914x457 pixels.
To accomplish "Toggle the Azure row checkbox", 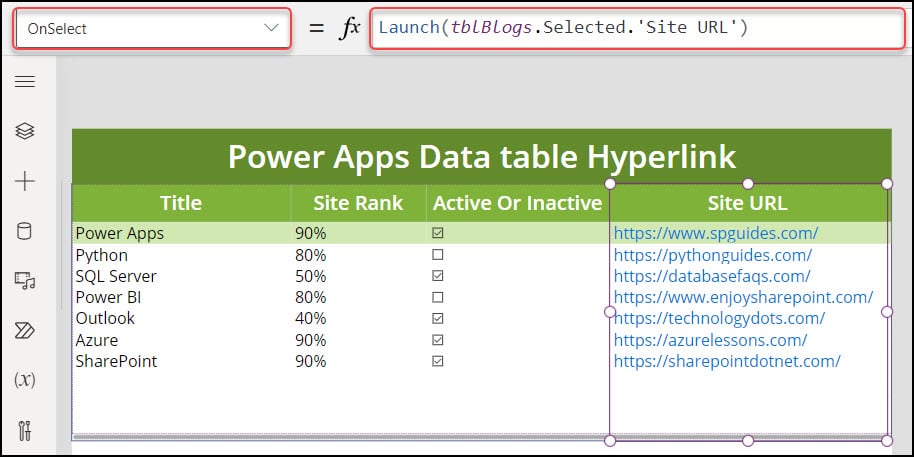I will tap(438, 340).
